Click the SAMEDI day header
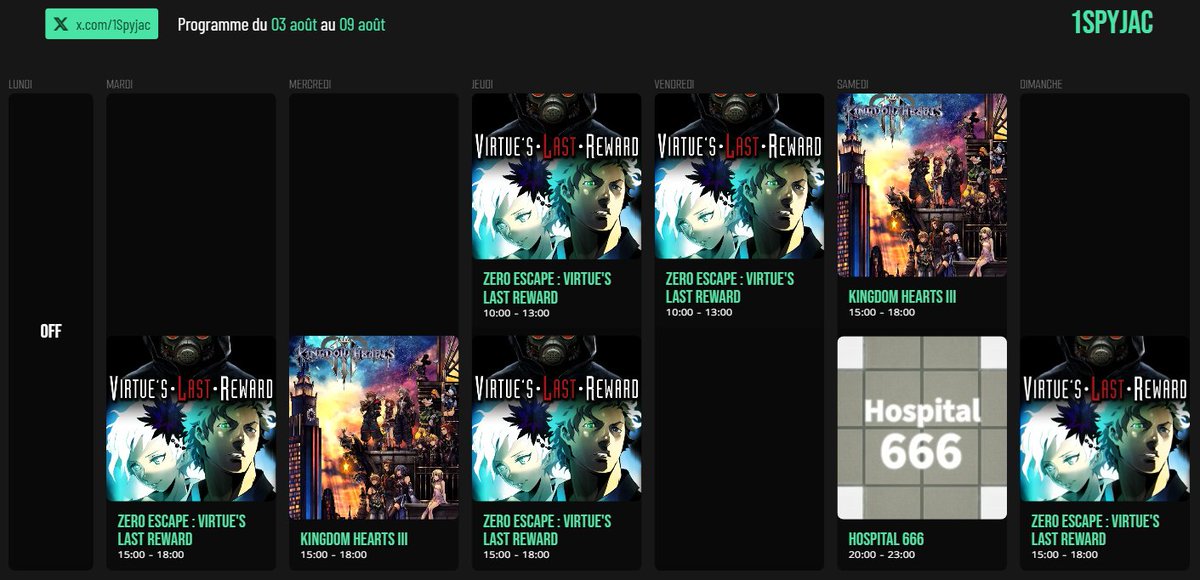This screenshot has width=1200, height=580. 852,85
